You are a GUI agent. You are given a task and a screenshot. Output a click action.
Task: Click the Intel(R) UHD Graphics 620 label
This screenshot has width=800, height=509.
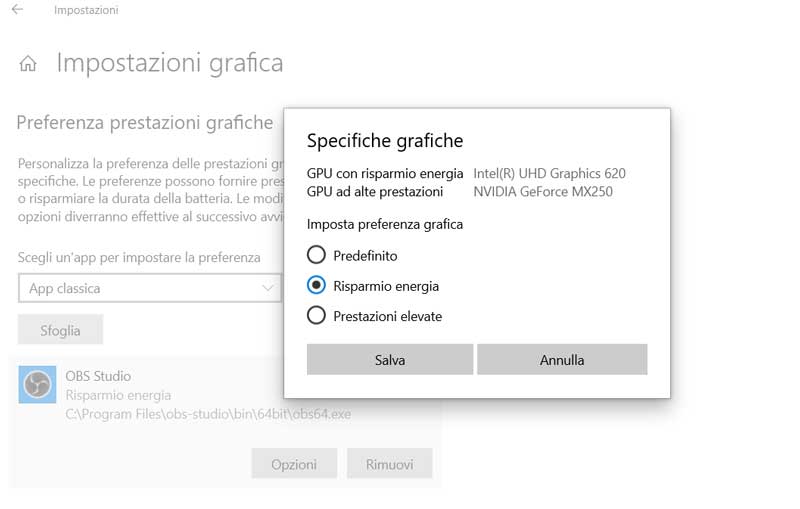[549, 173]
